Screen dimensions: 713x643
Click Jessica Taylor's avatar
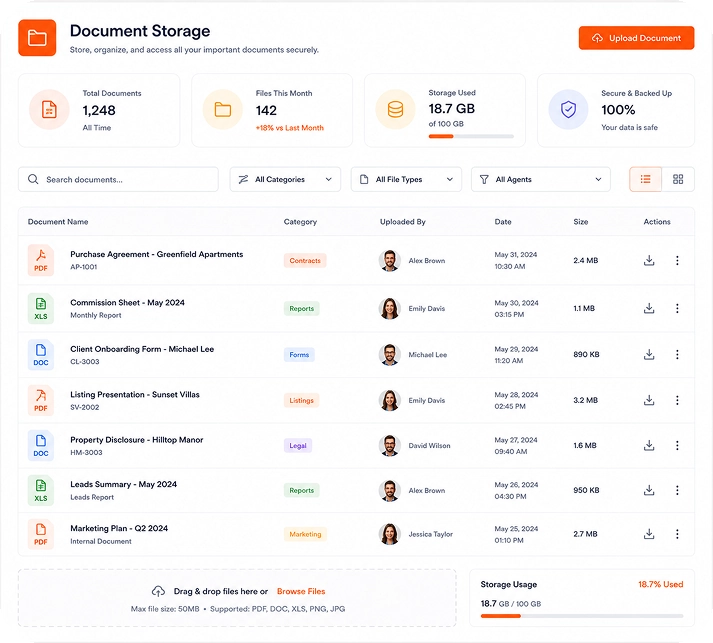click(390, 534)
